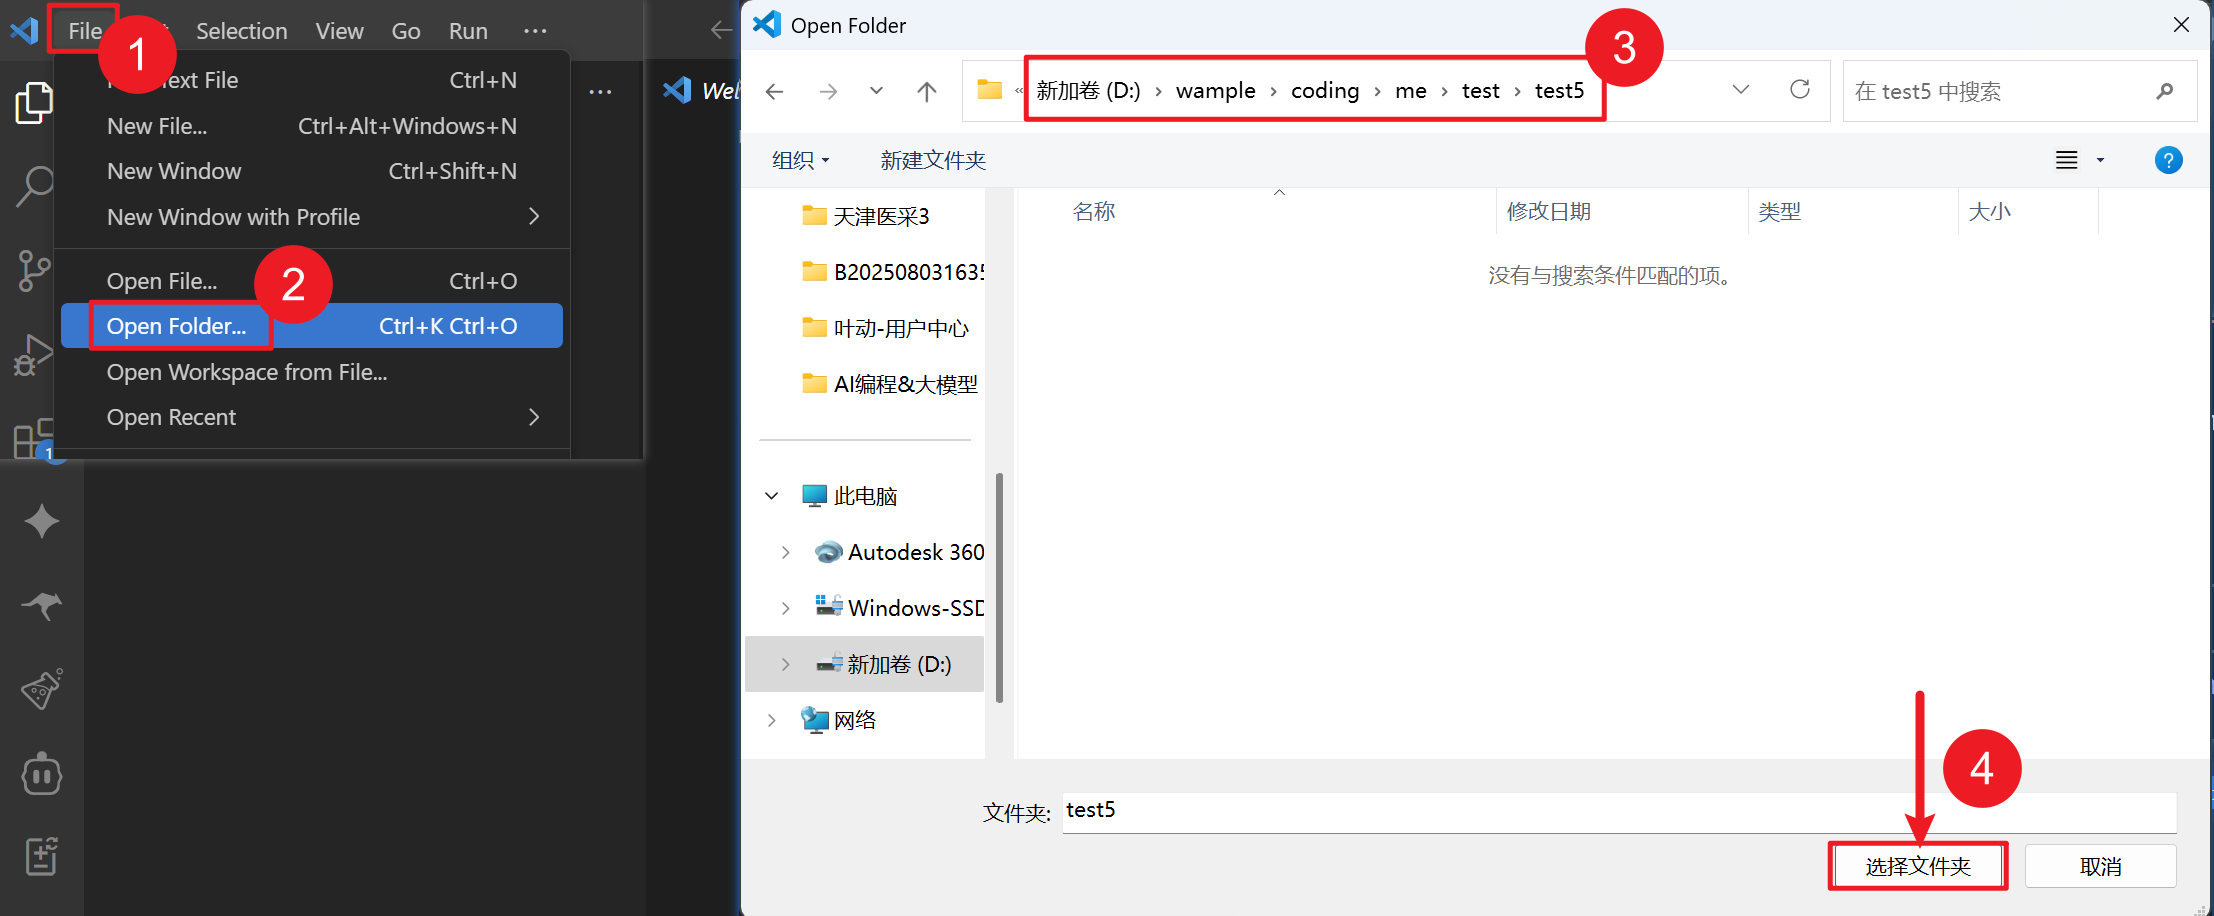Screen dimensions: 2214x916
Task: Select Open Folder... menu entry
Action: [177, 326]
